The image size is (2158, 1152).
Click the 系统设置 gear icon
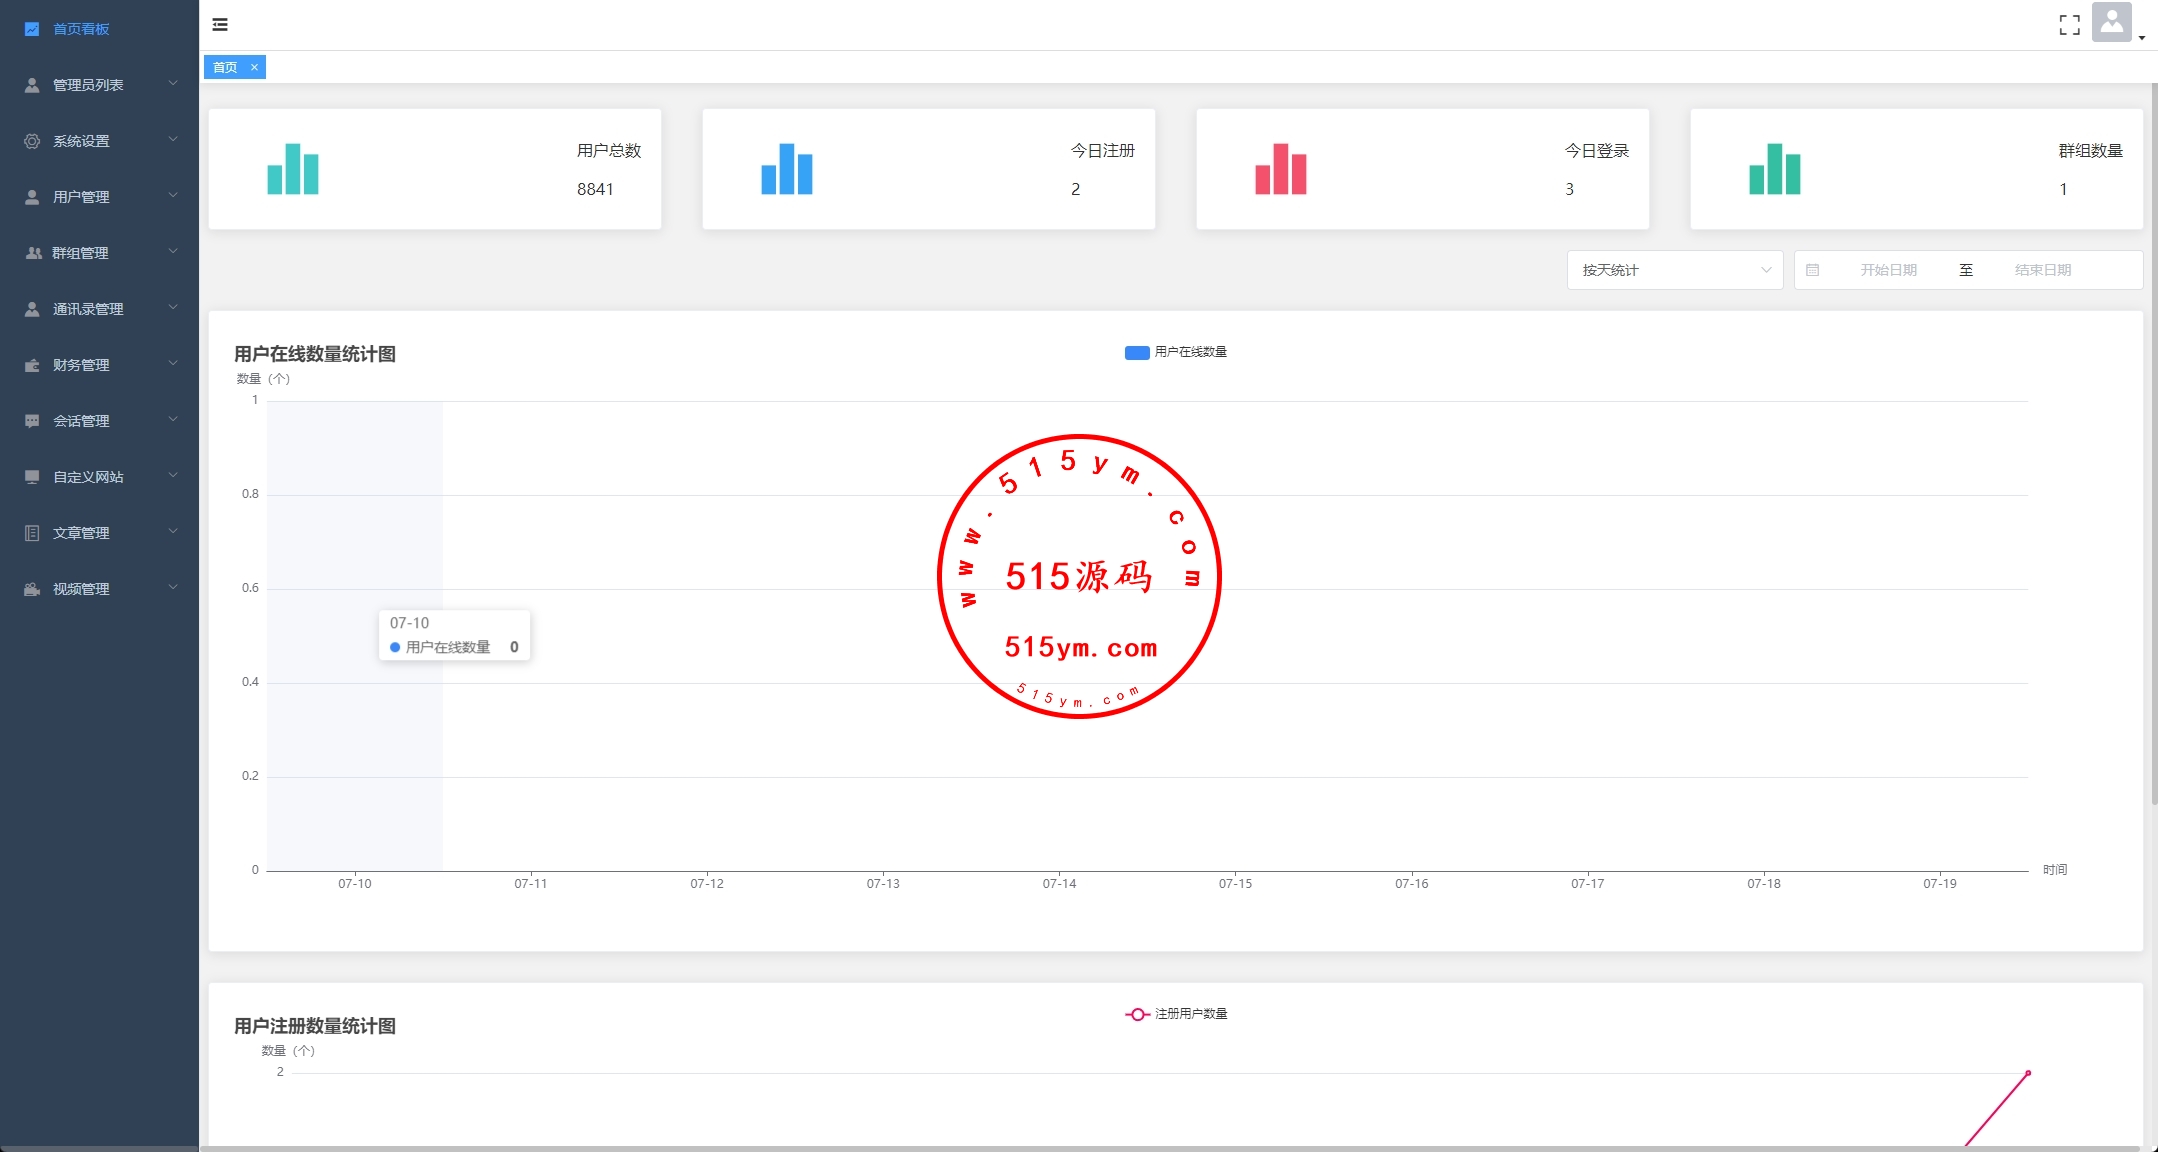[32, 141]
